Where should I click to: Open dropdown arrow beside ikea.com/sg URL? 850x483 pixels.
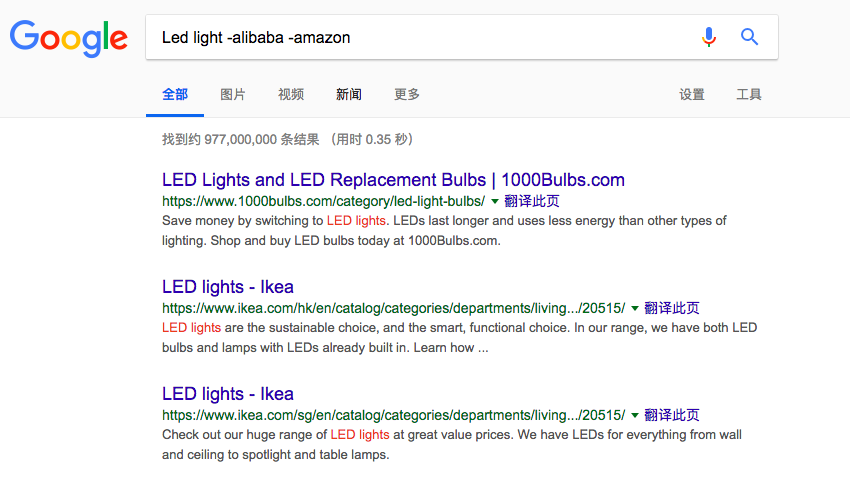634,415
